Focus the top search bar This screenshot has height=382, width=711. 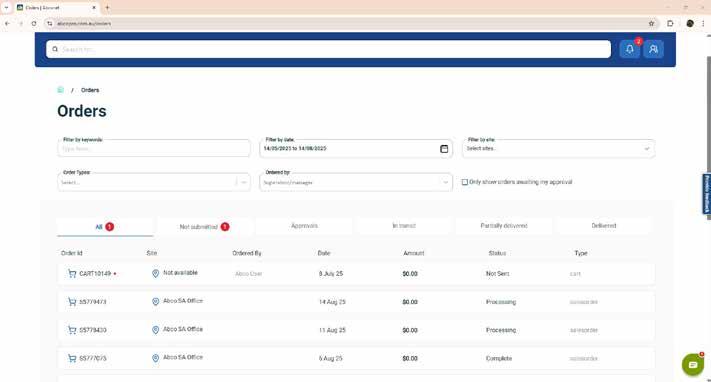328,49
